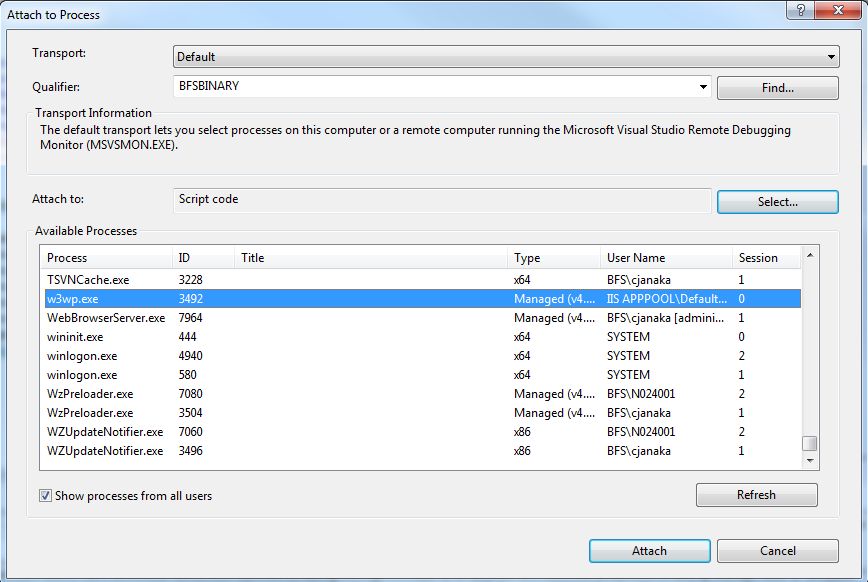Click the down arrow of the process list scrollbar

click(810, 460)
